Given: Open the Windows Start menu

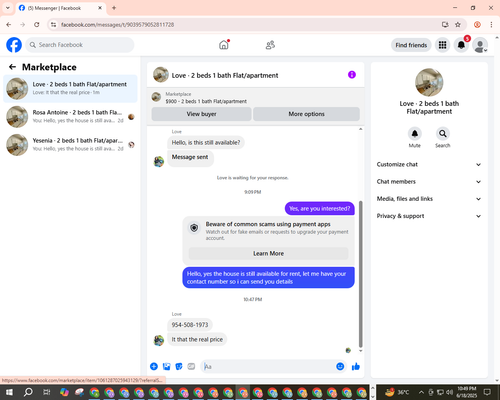Looking at the screenshot, I should [9, 392].
